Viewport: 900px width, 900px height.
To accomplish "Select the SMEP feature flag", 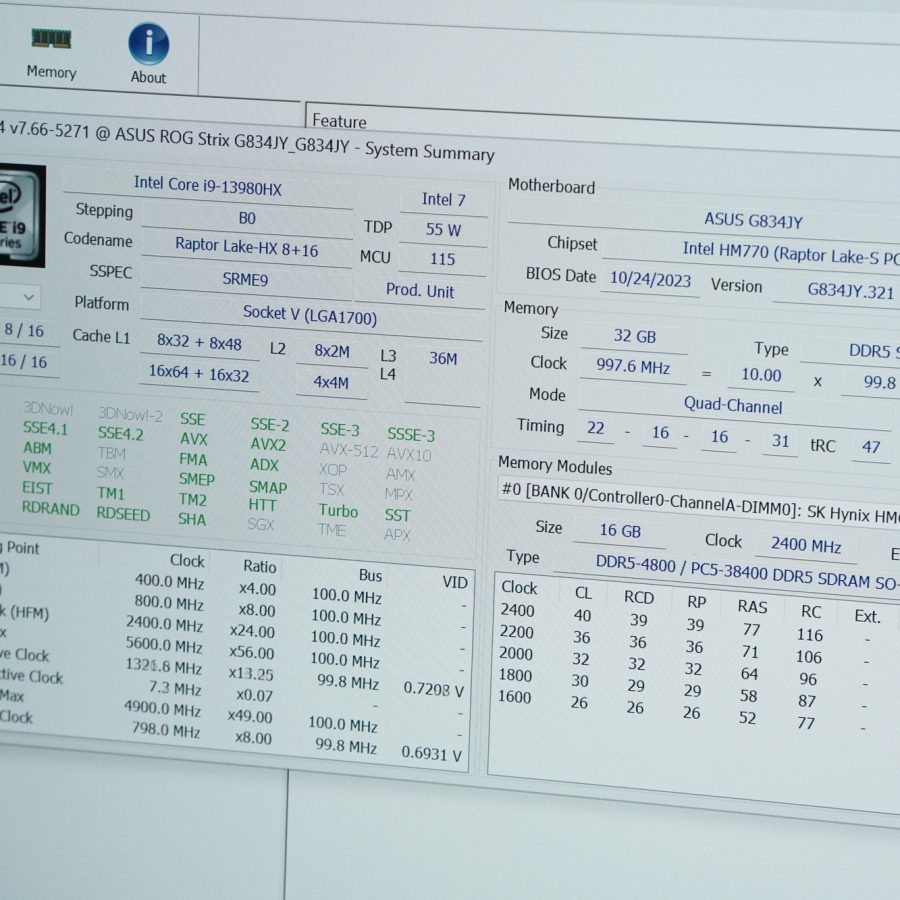I will coord(196,479).
